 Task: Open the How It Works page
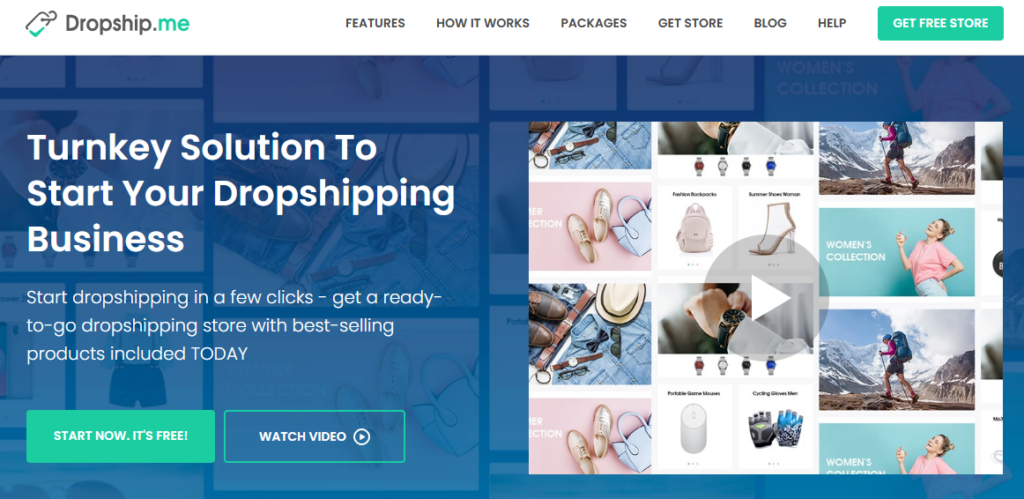(x=483, y=23)
